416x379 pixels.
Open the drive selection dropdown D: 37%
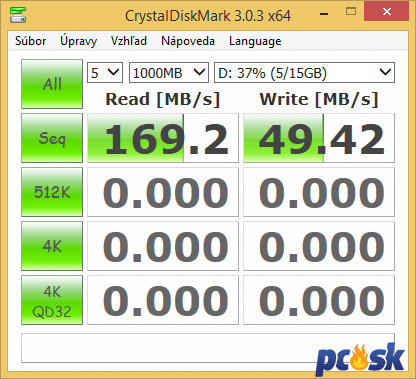click(x=304, y=72)
